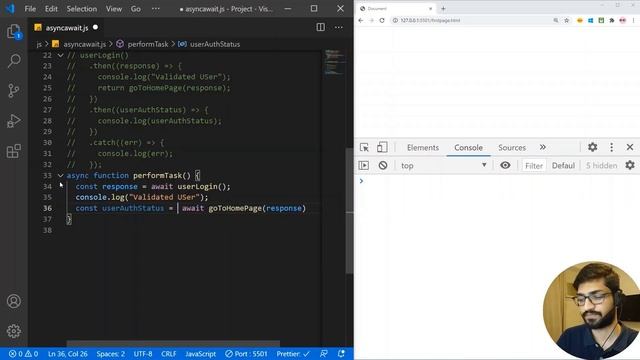The image size is (640, 360).
Task: Change indentation via Spaces: 2
Action: tap(111, 354)
